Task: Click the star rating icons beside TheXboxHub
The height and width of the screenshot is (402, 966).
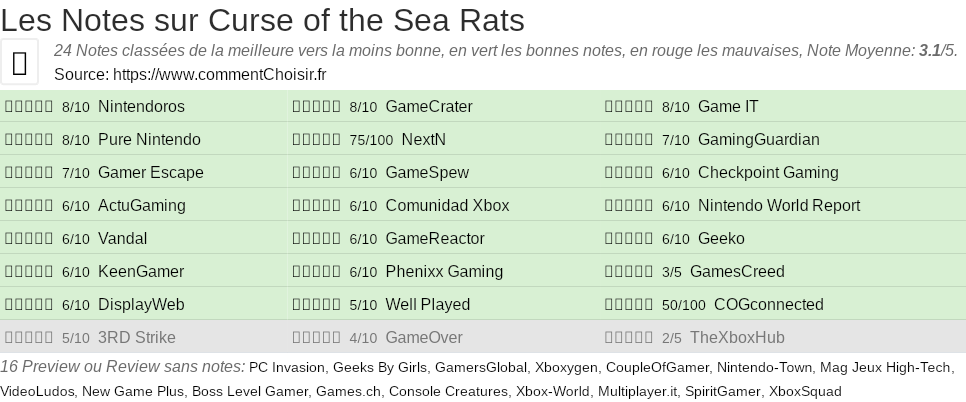Action: coord(629,338)
